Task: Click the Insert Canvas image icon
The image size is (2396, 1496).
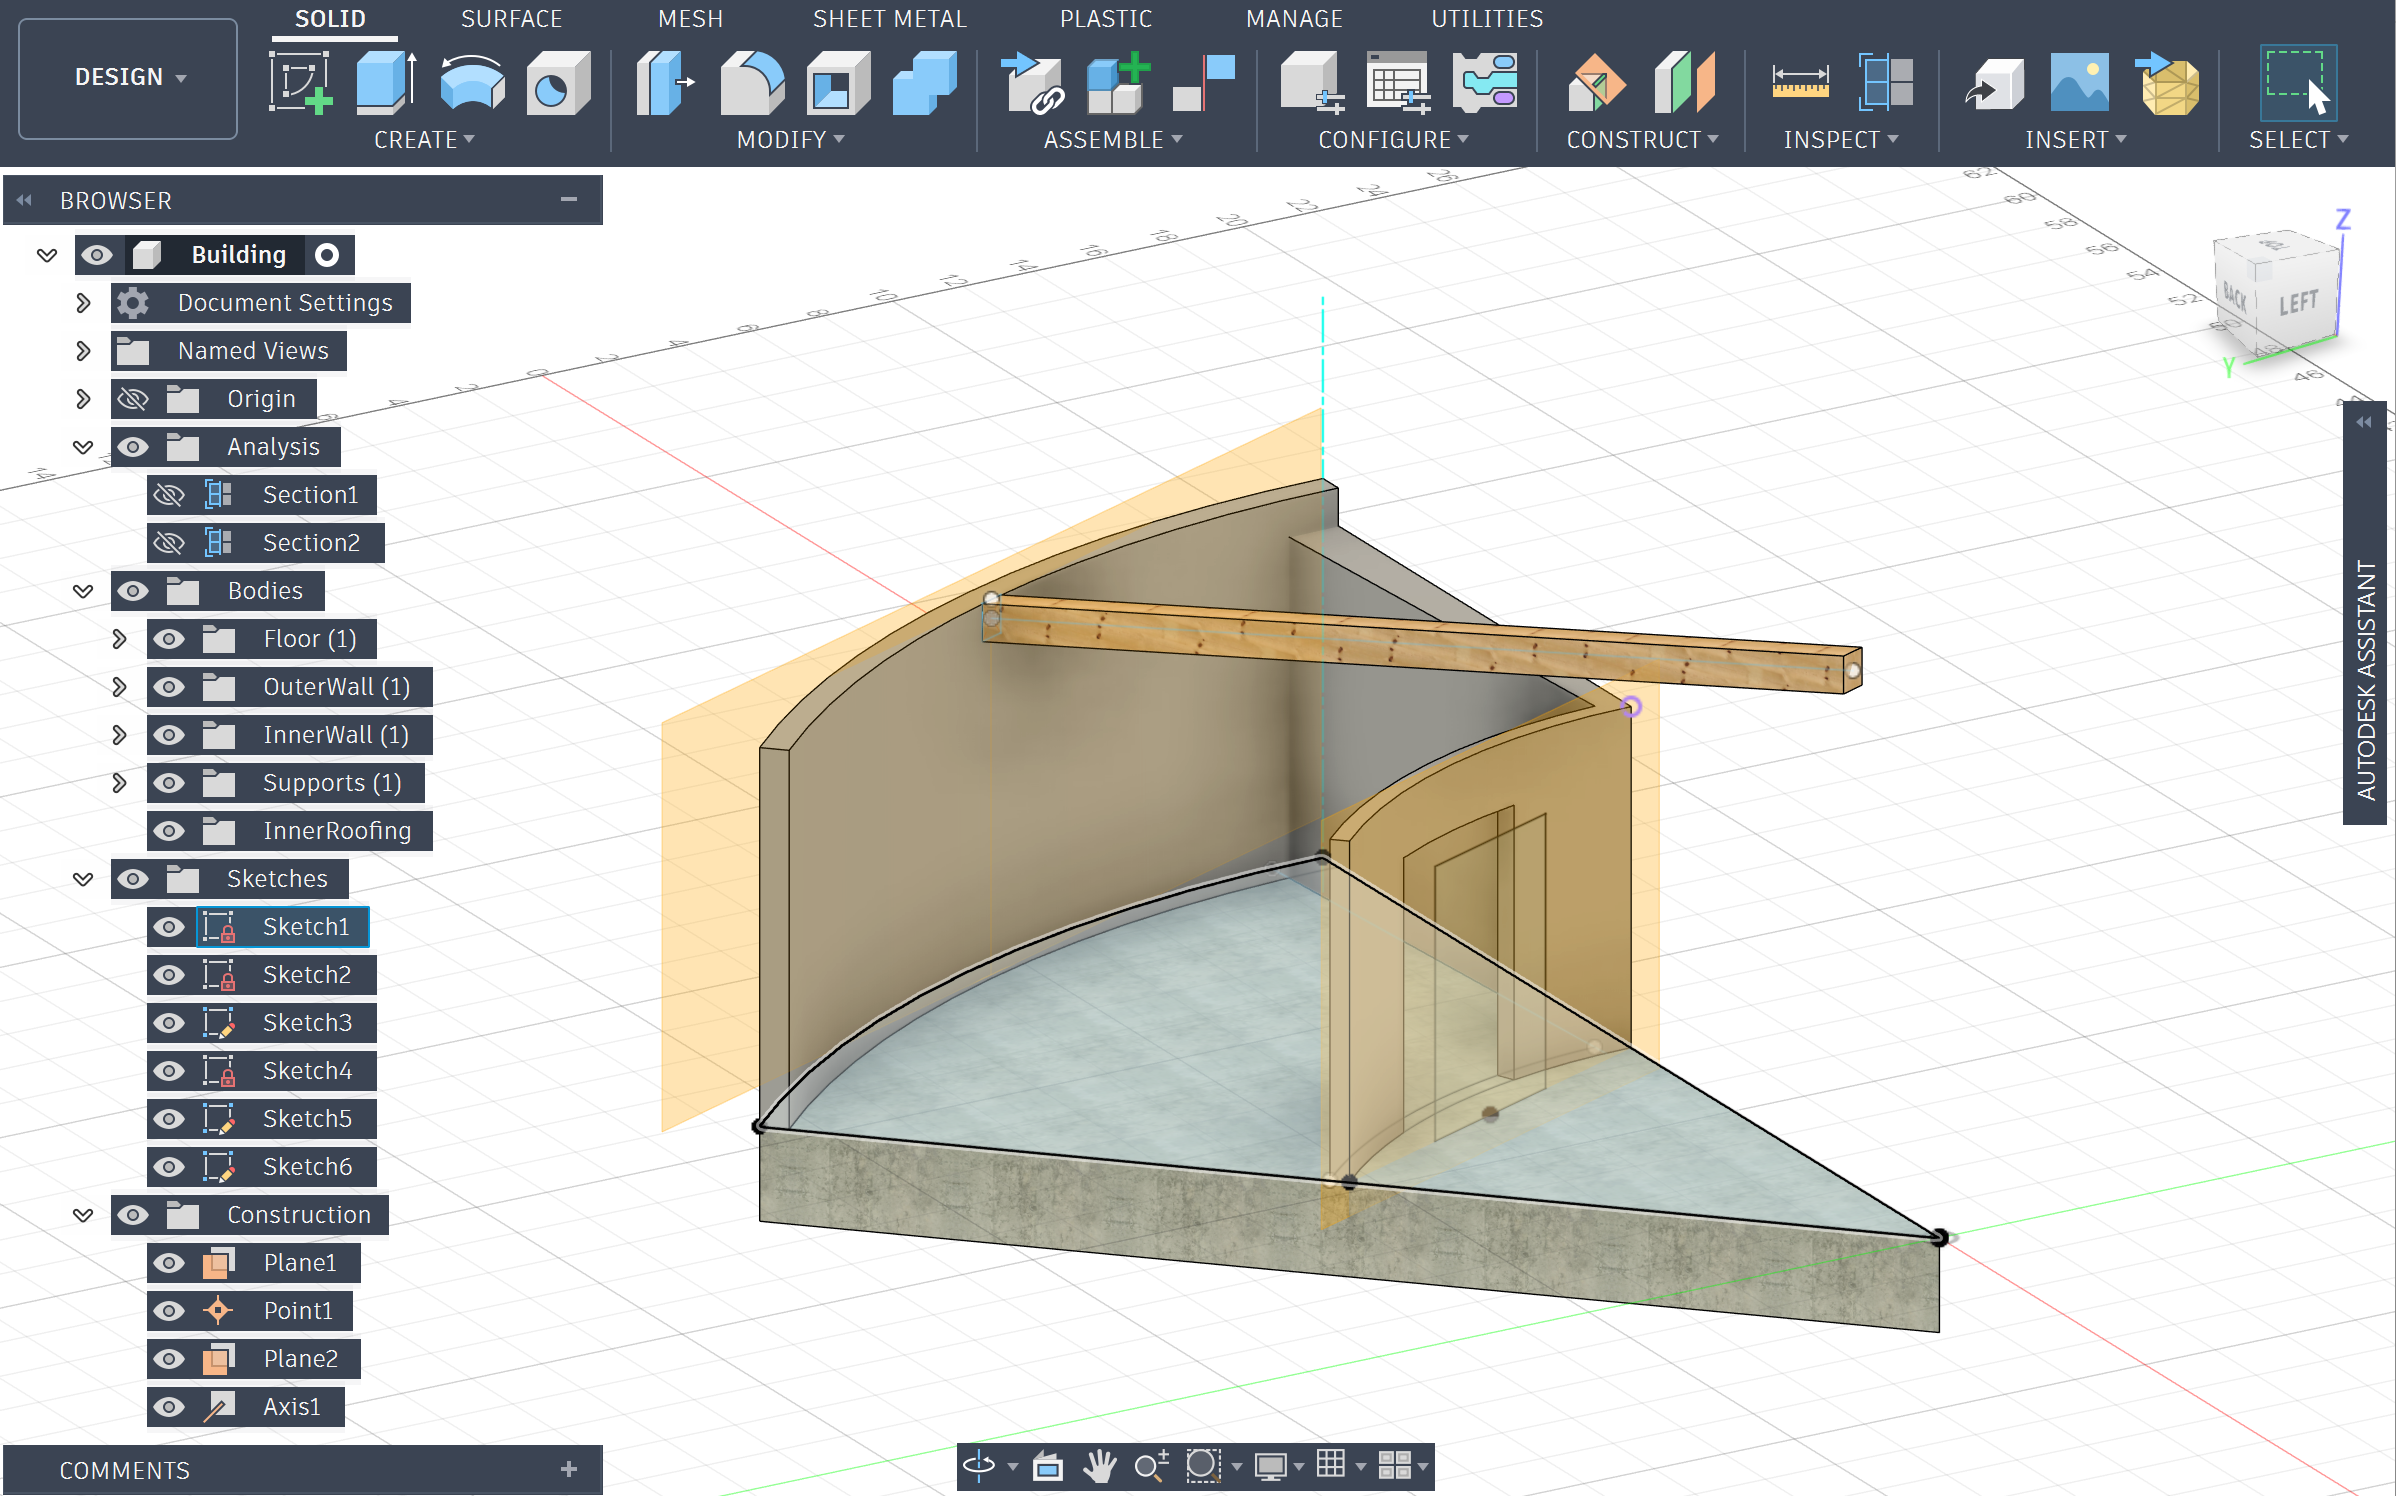Action: [x=2079, y=83]
